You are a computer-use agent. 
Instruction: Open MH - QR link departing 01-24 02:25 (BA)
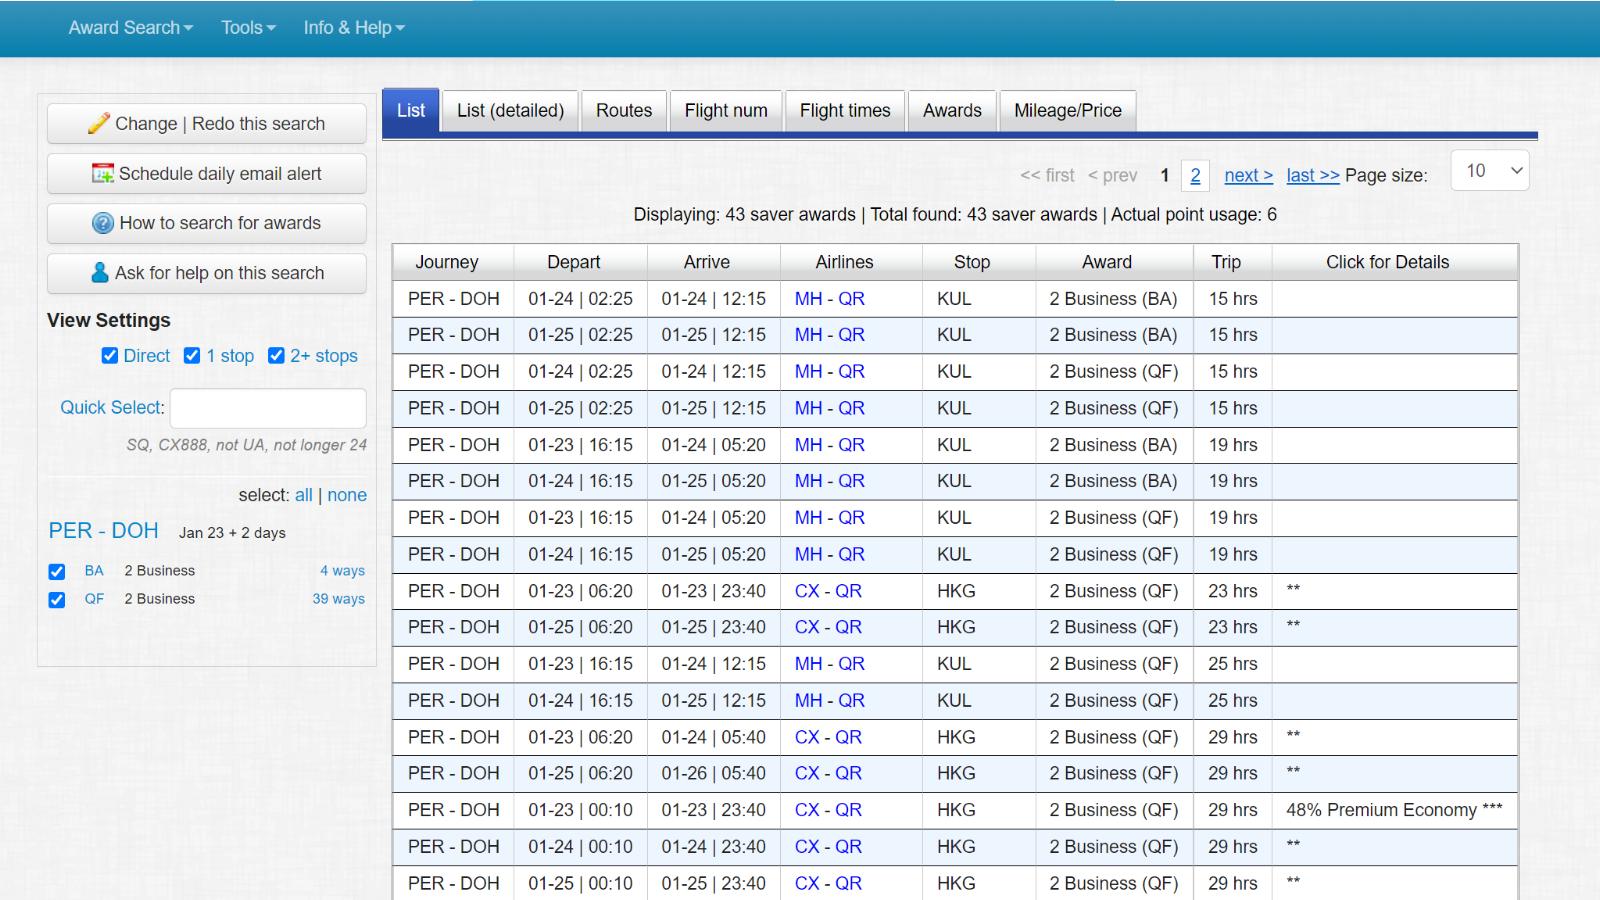829,299
